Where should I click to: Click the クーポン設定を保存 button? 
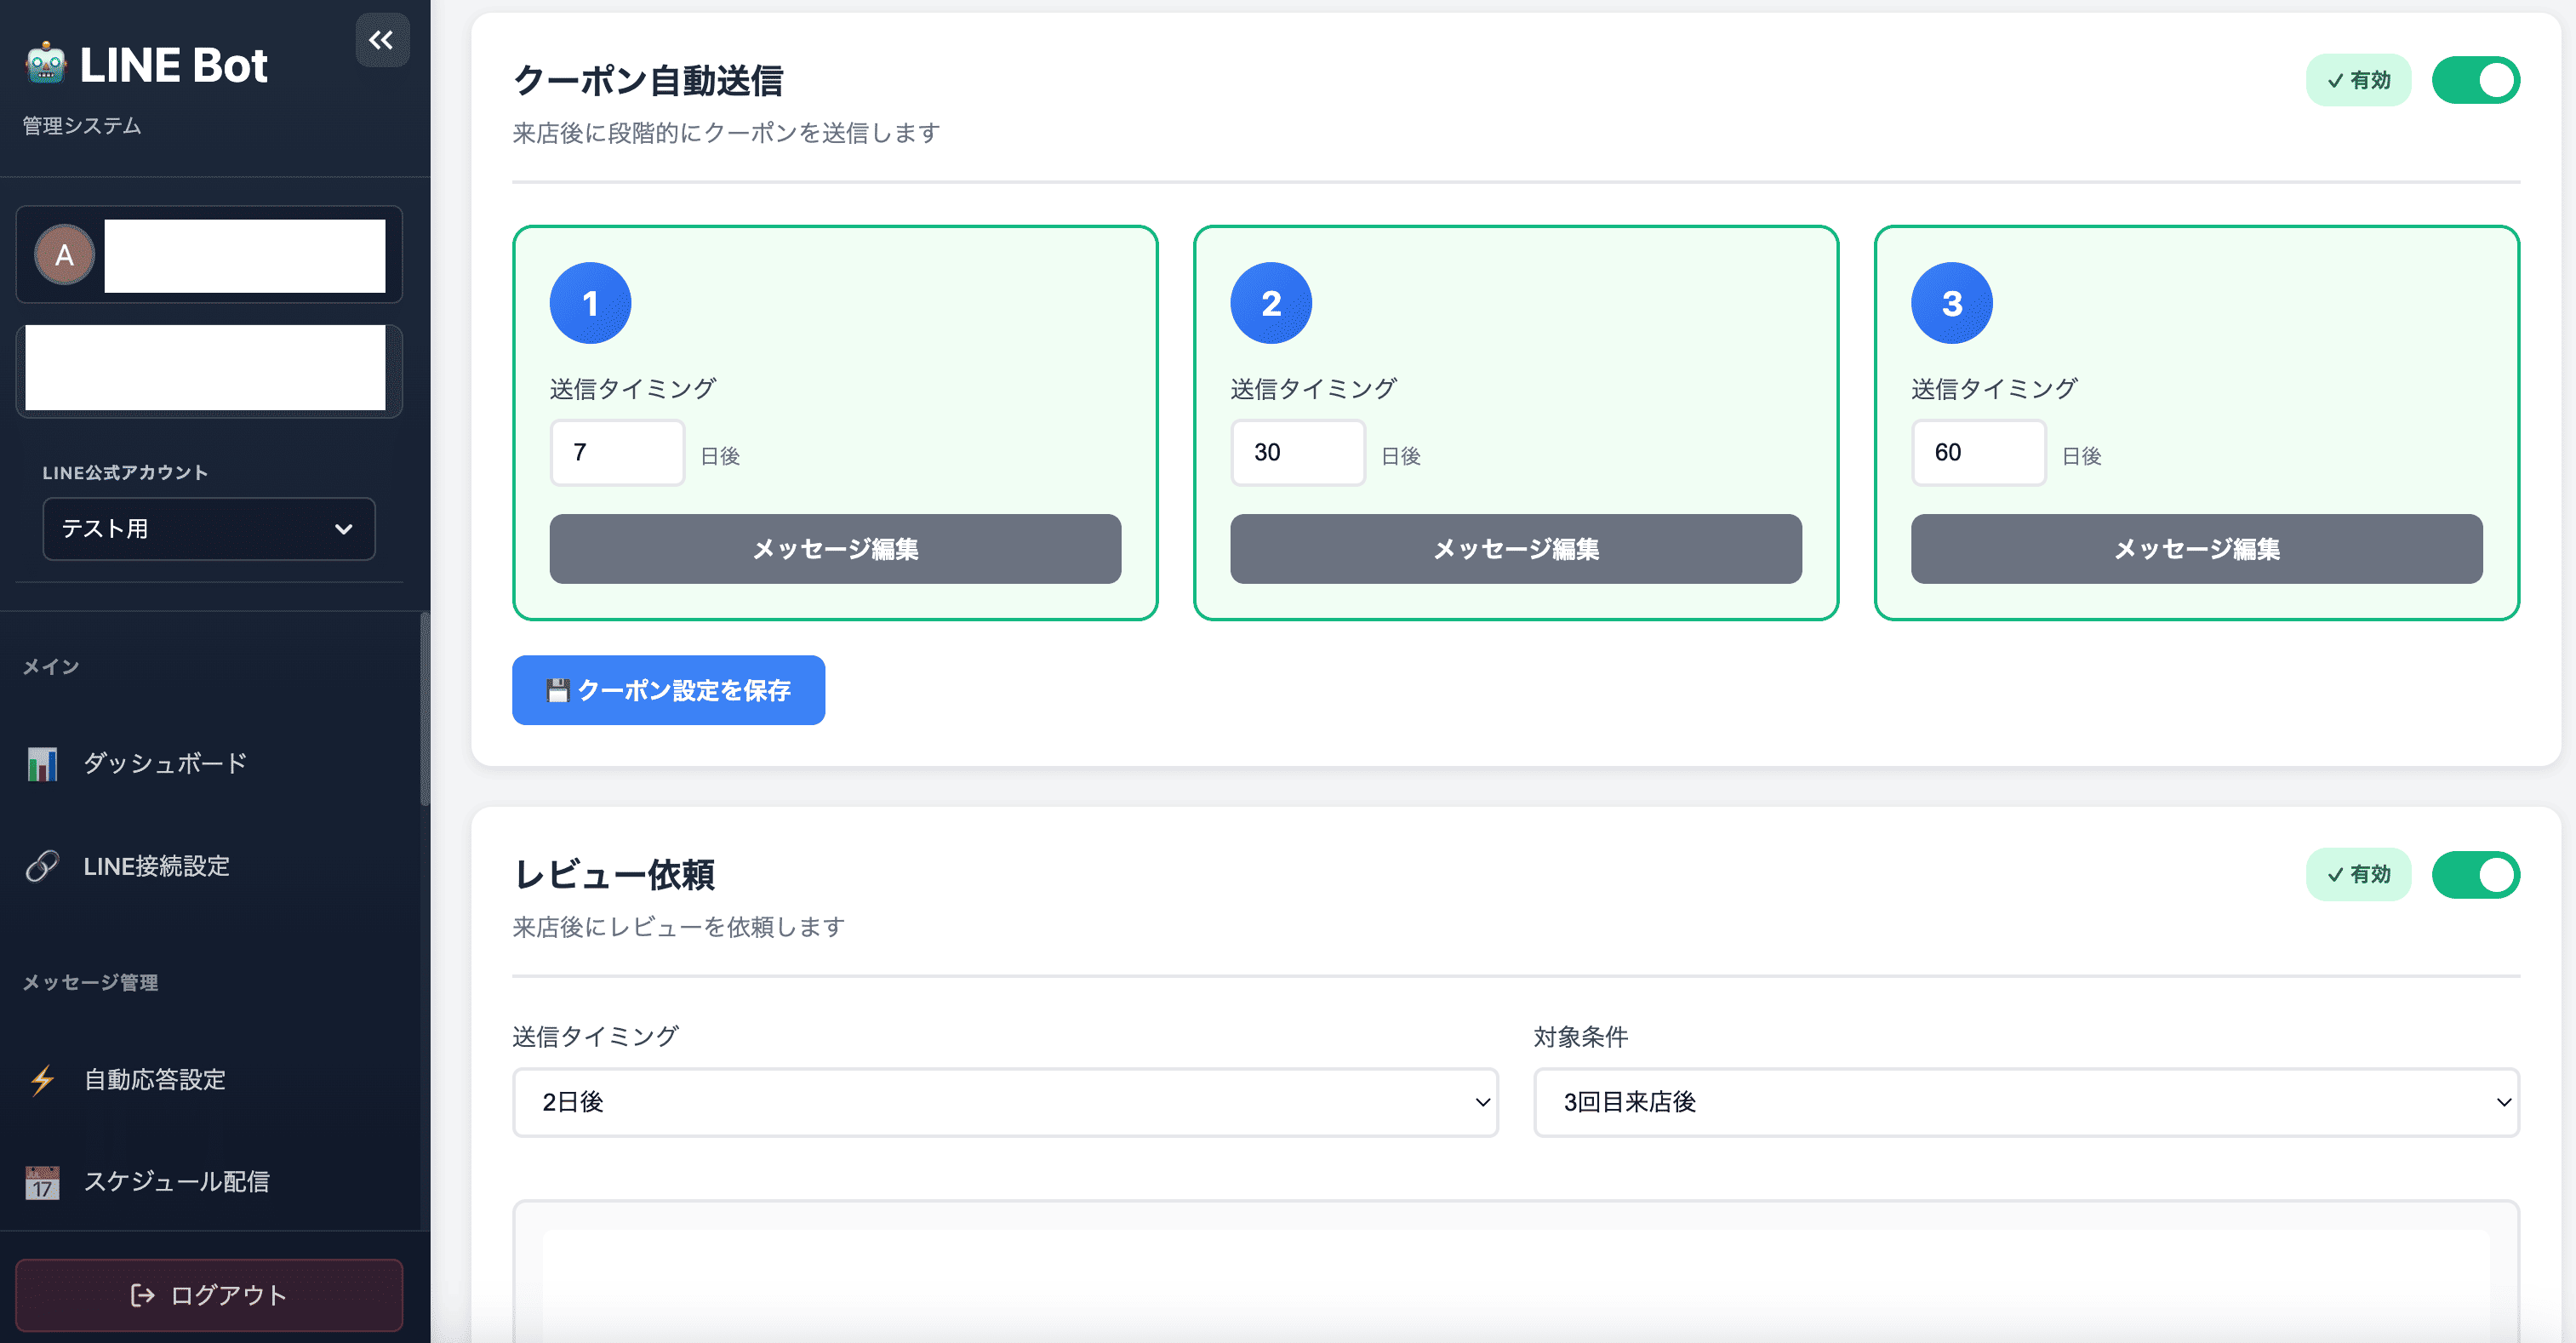[668, 689]
